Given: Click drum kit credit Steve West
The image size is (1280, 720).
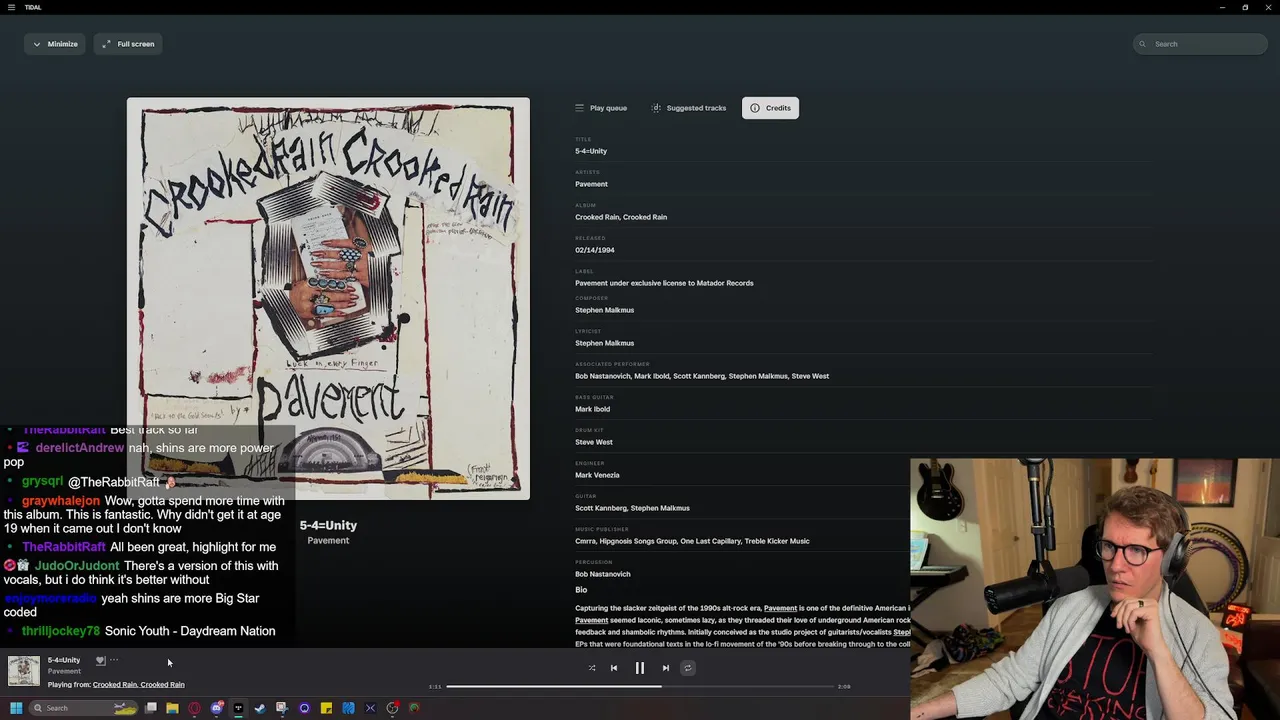Looking at the screenshot, I should pyautogui.click(x=594, y=442).
